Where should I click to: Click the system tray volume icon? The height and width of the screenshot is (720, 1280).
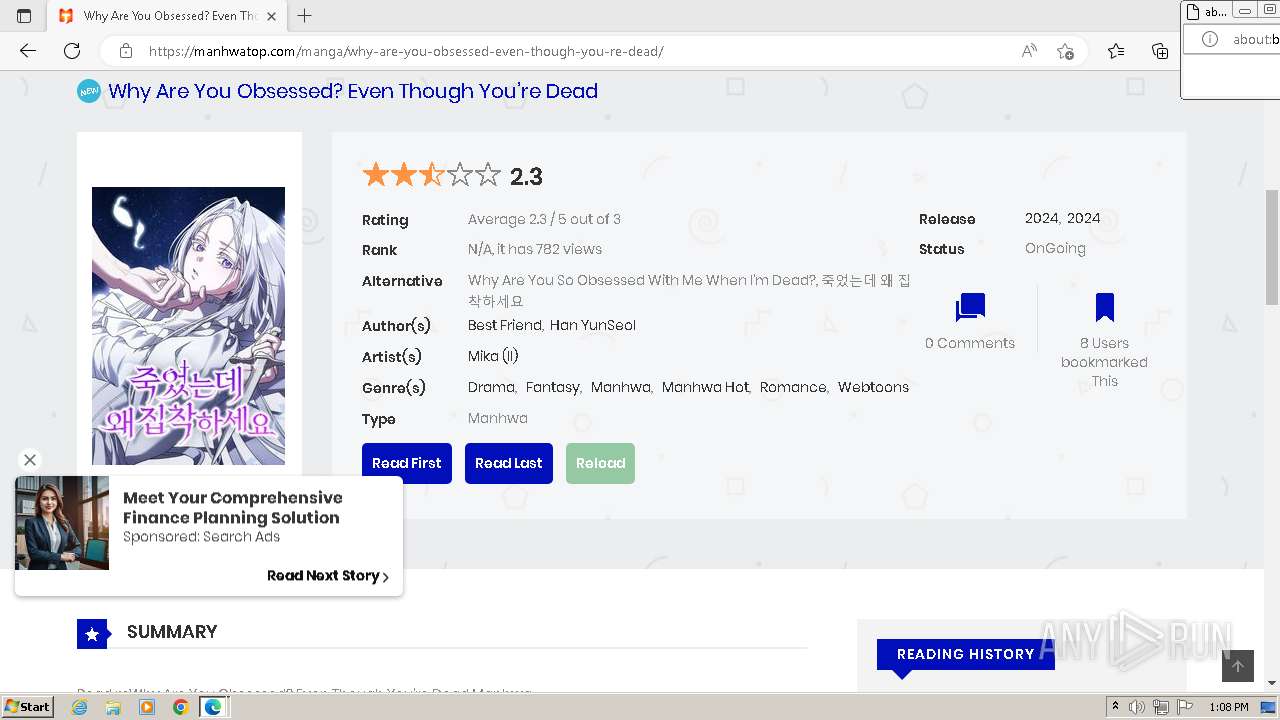(1137, 707)
